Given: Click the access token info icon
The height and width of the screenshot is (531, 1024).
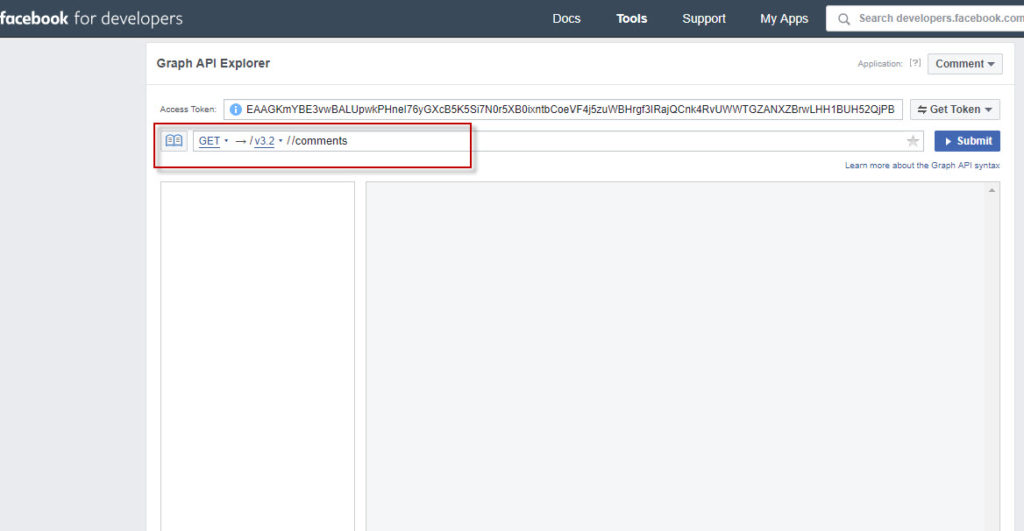Looking at the screenshot, I should point(235,110).
